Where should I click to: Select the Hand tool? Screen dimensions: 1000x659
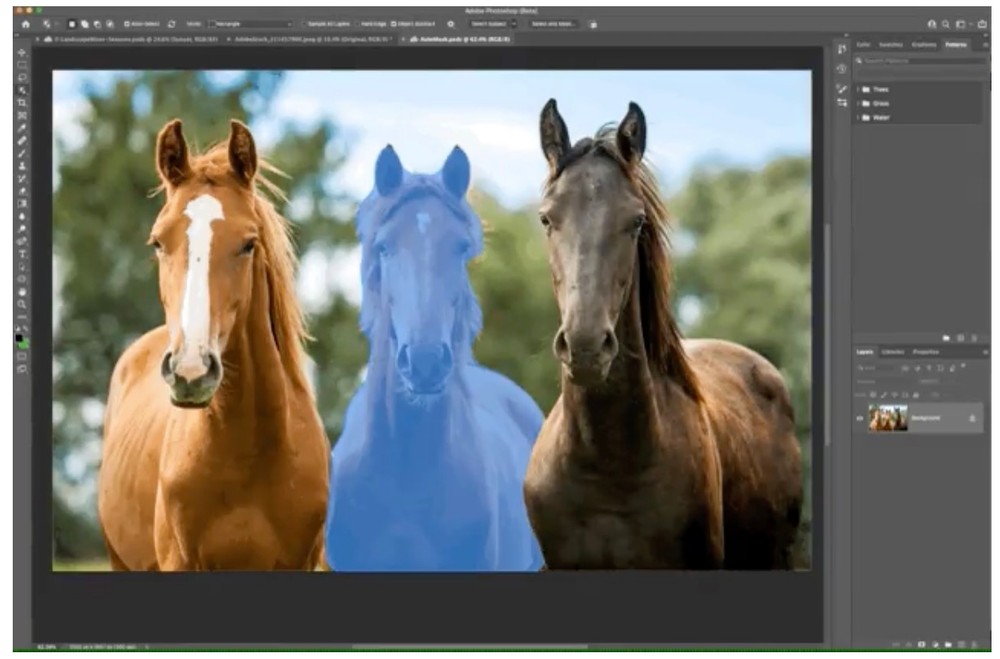click(22, 291)
